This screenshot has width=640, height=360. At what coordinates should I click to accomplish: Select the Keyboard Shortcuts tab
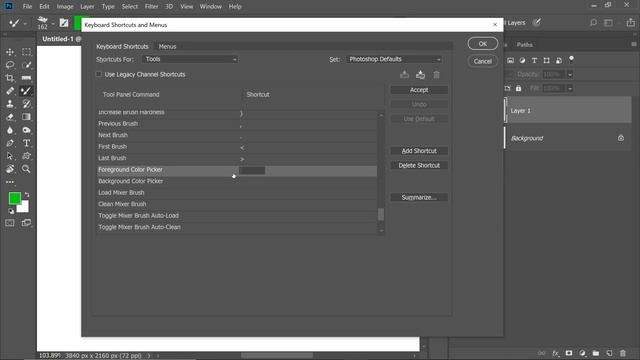[x=122, y=47]
